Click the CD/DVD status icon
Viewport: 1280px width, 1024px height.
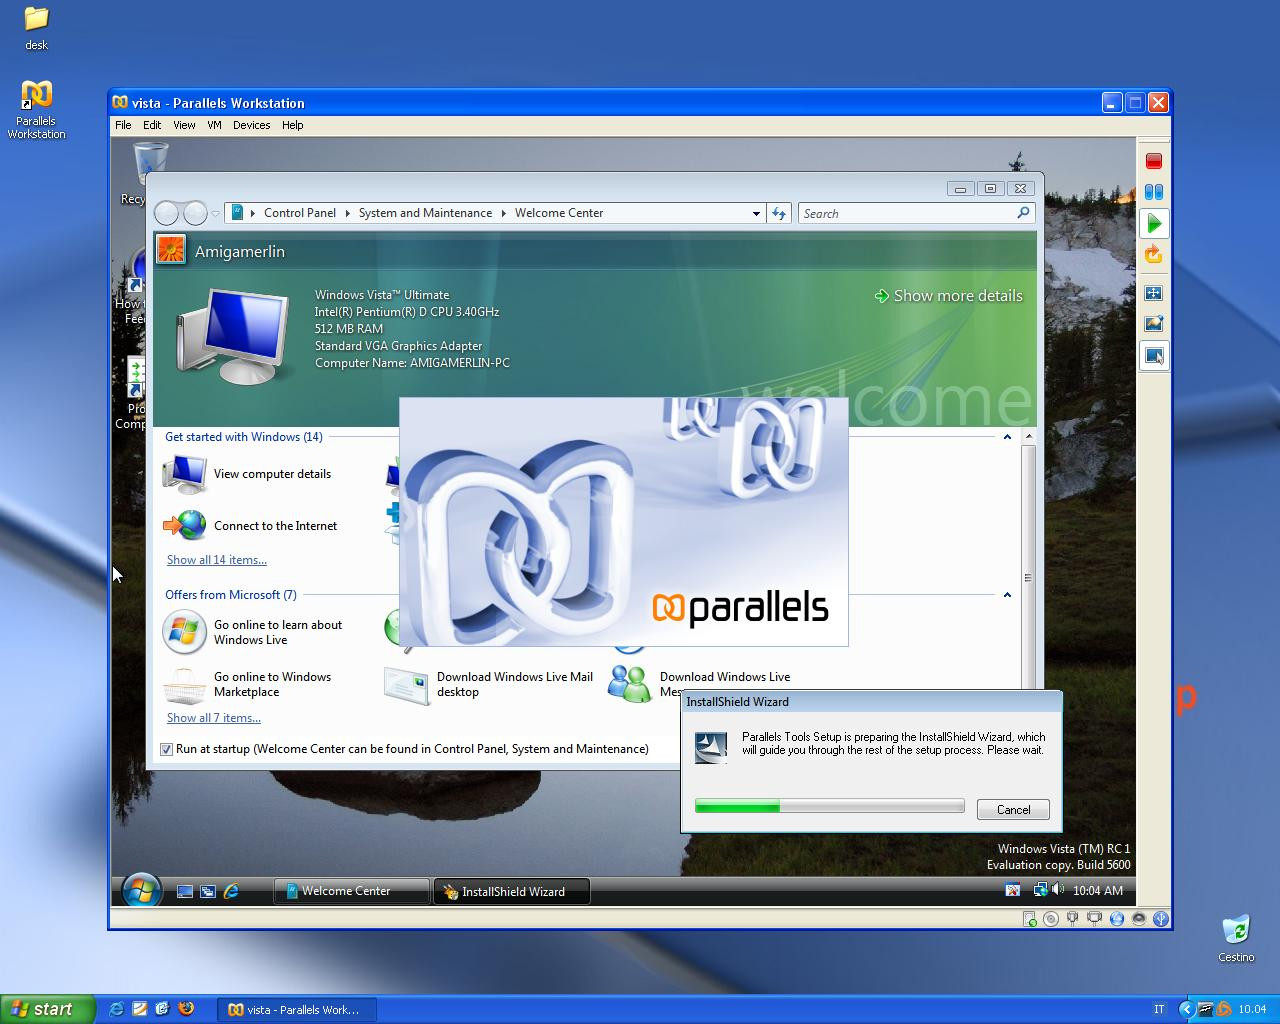click(1051, 919)
